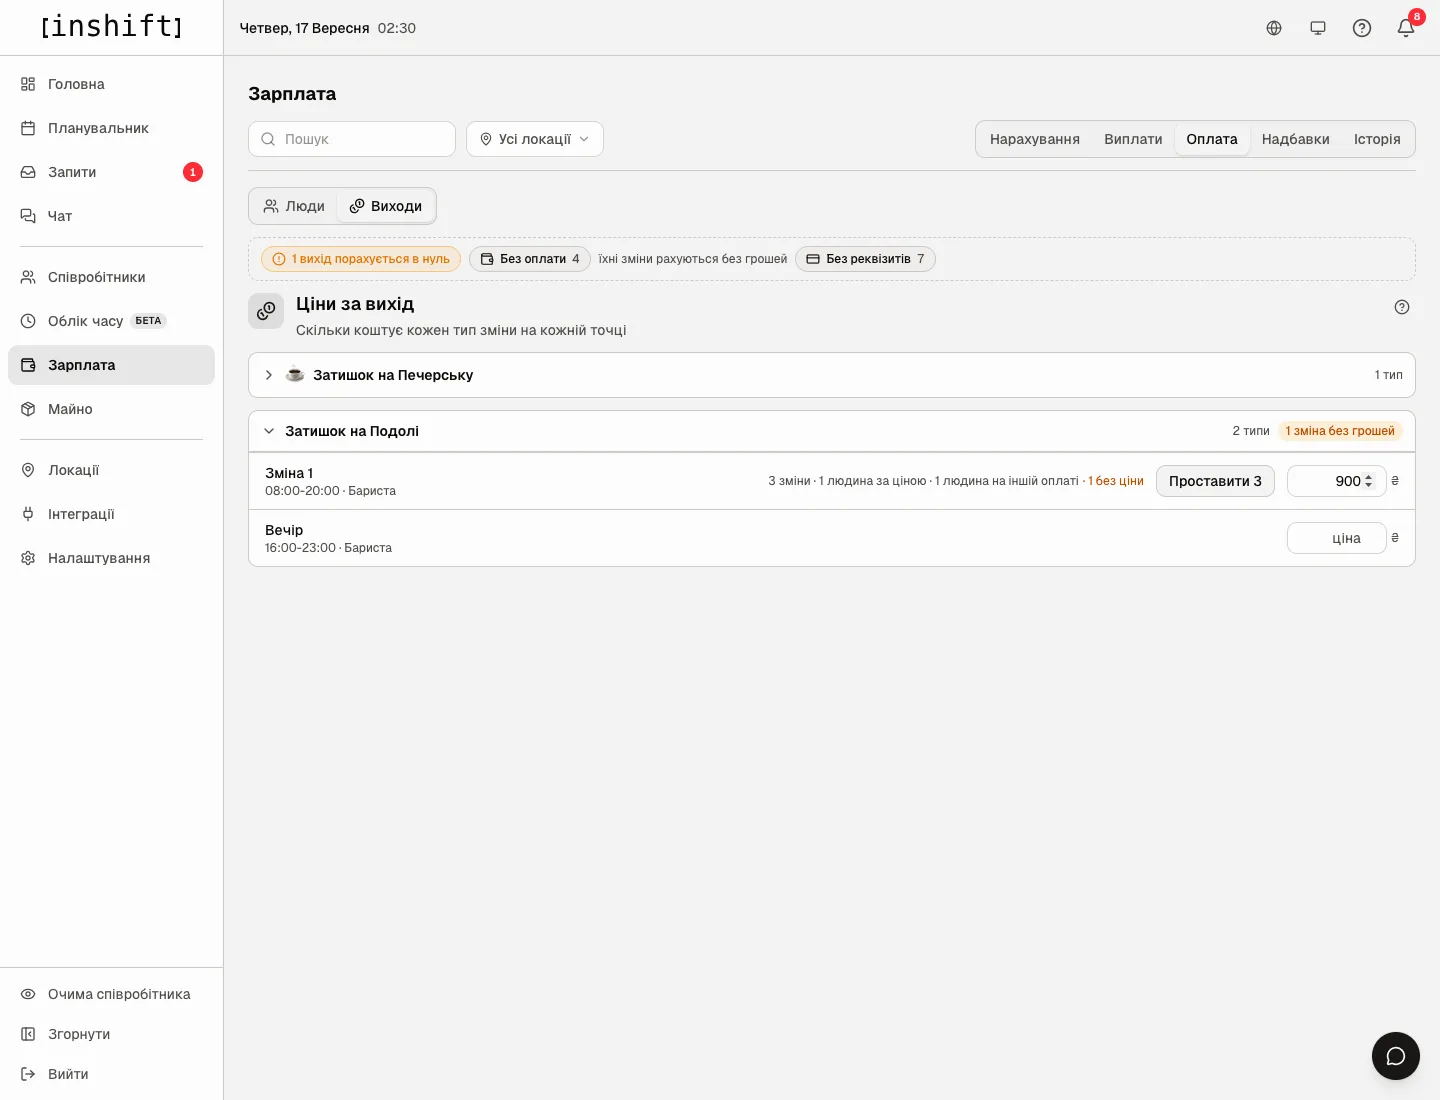
Task: Open Майно section
Action: point(111,409)
